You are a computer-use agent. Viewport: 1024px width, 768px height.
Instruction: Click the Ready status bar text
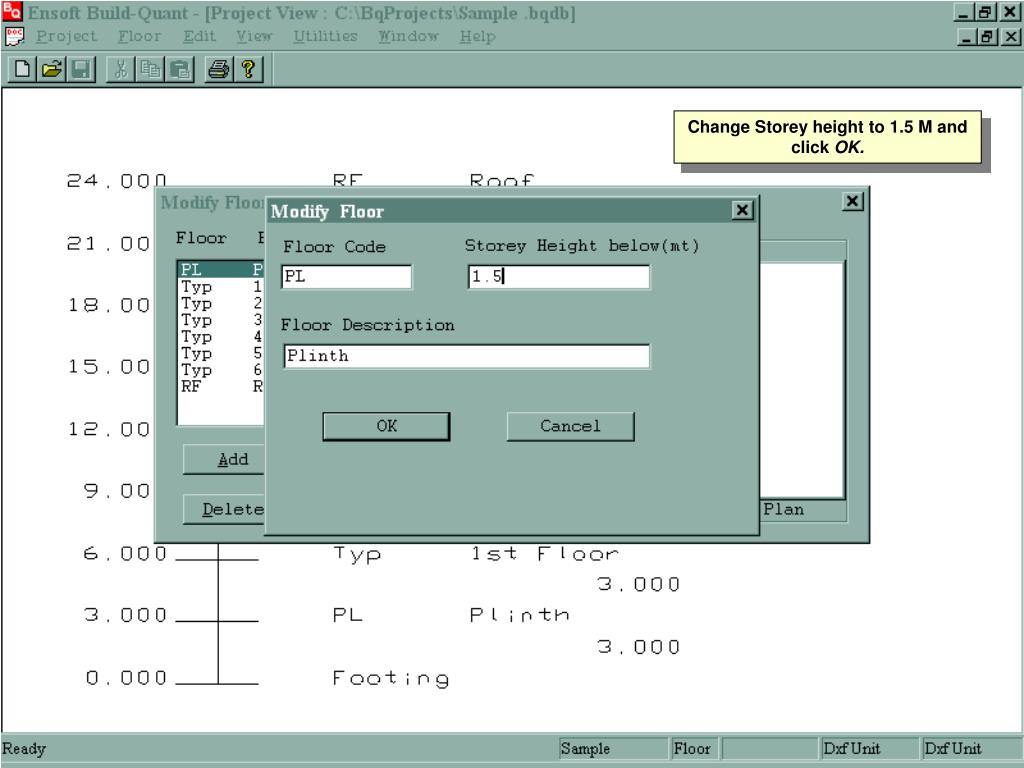24,748
